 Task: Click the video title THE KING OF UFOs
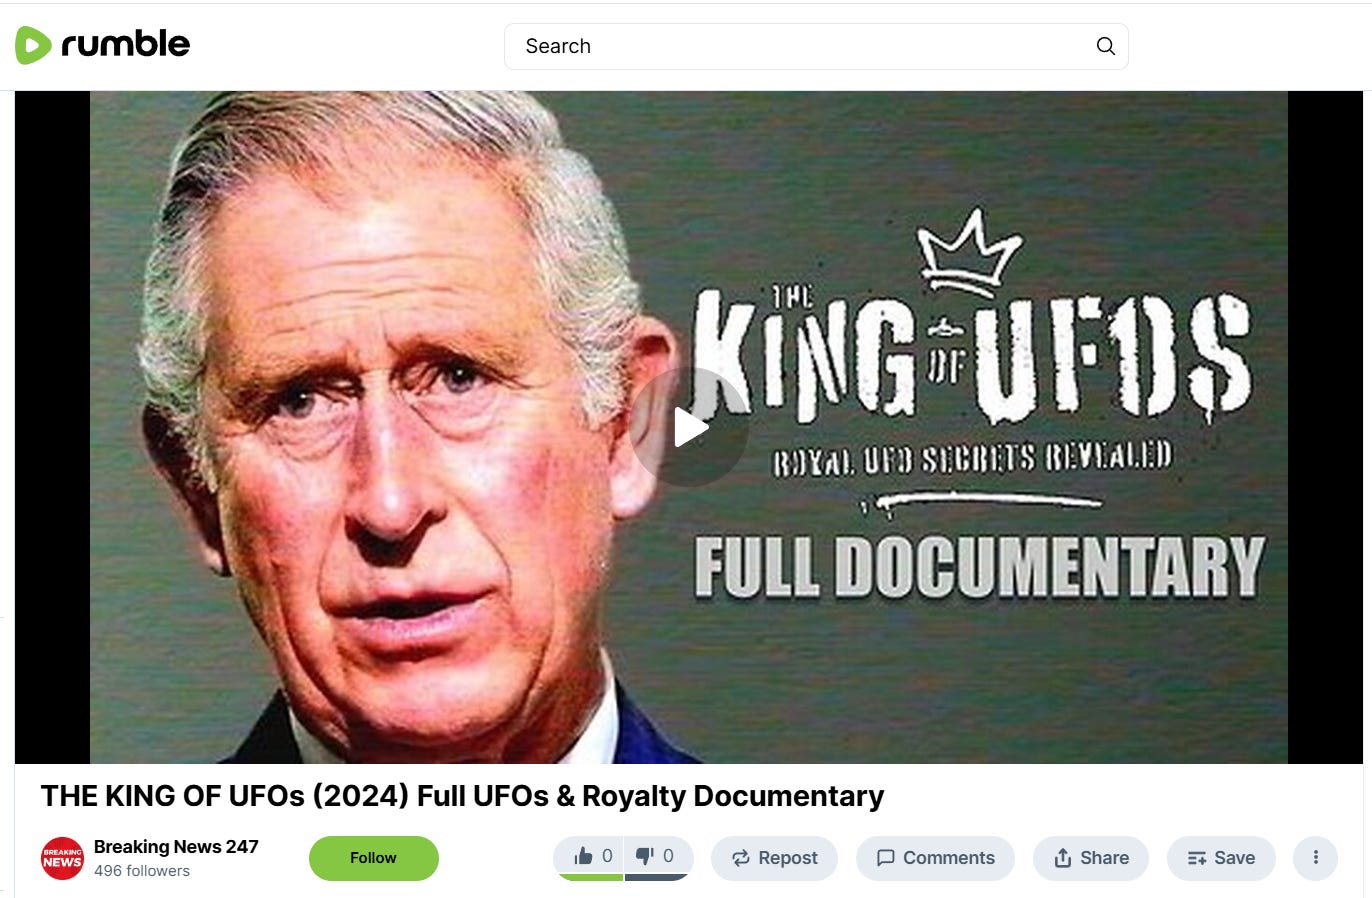[462, 796]
